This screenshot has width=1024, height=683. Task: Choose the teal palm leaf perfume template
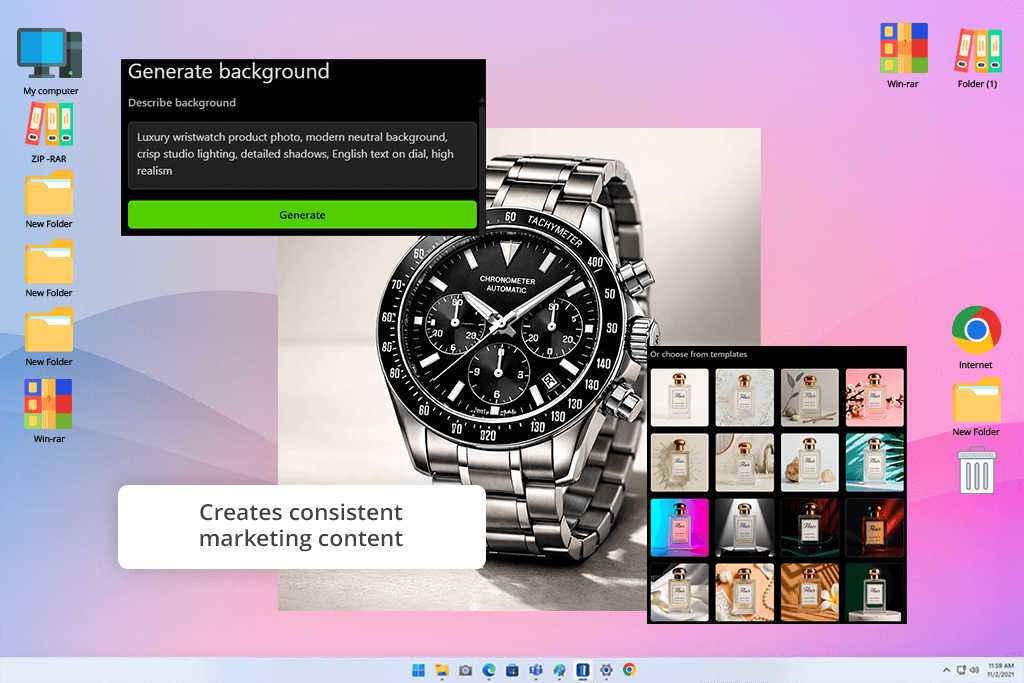click(x=874, y=462)
